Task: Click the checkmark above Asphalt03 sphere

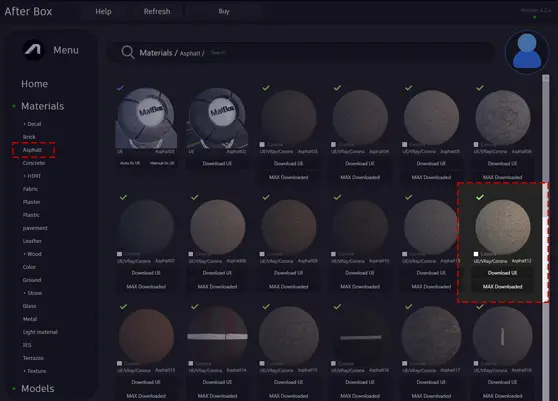Action: [266, 88]
